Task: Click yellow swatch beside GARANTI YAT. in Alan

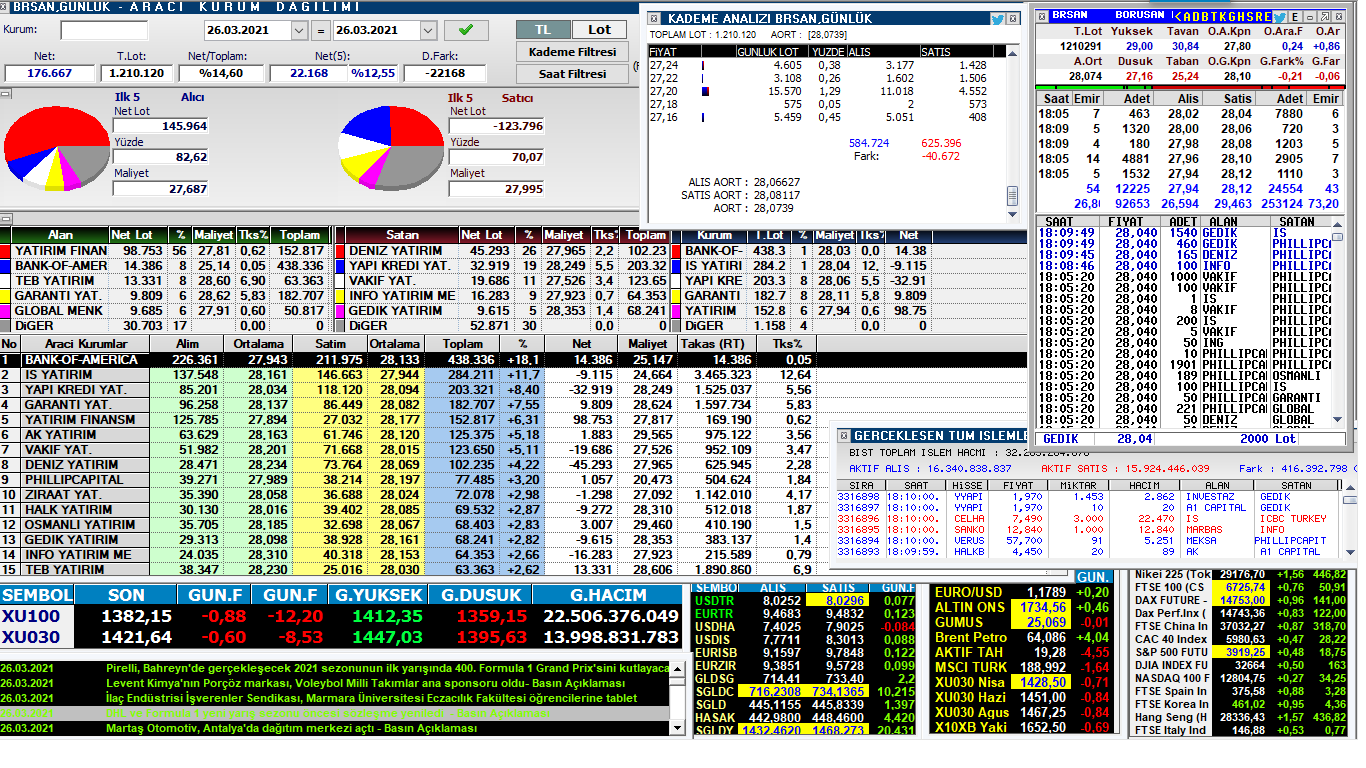Action: [4, 296]
